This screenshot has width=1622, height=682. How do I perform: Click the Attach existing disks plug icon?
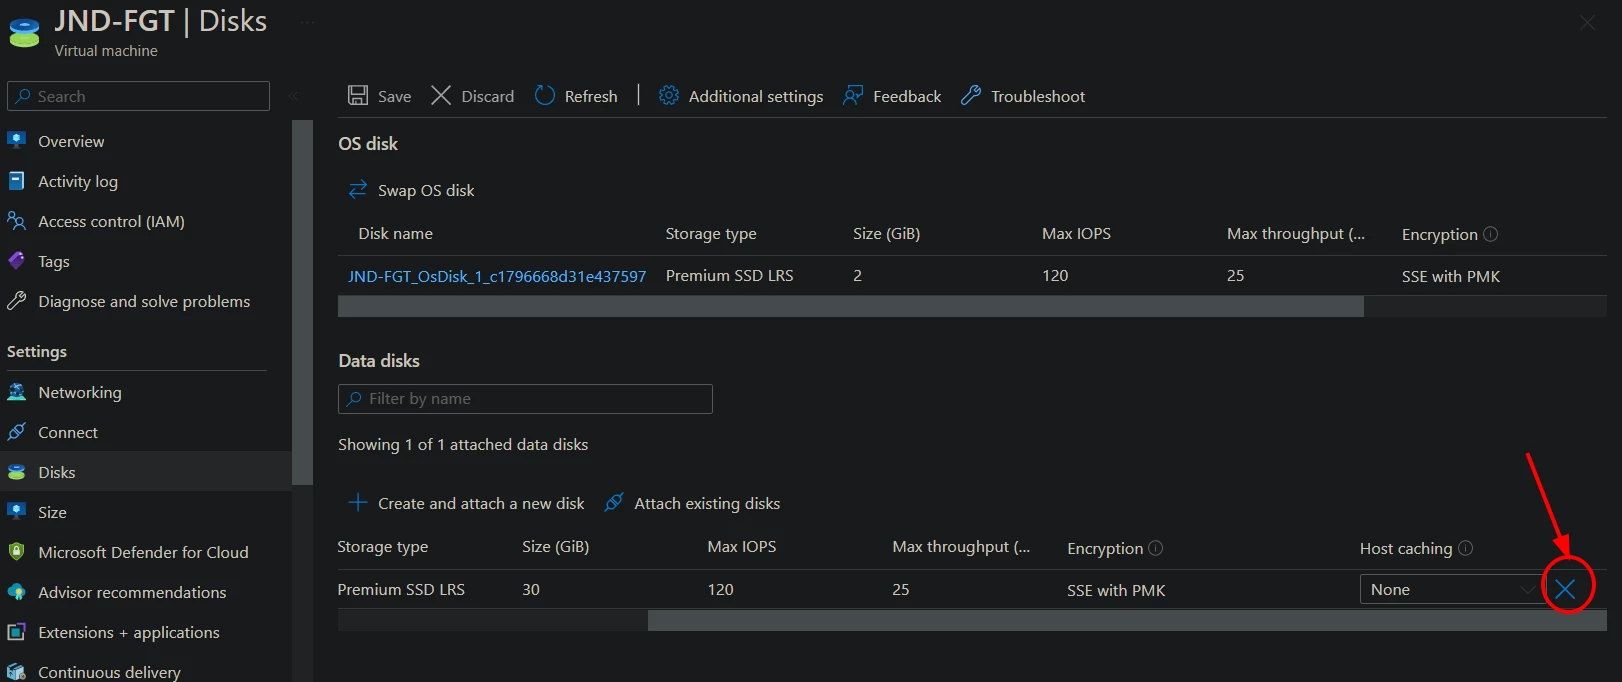[614, 502]
